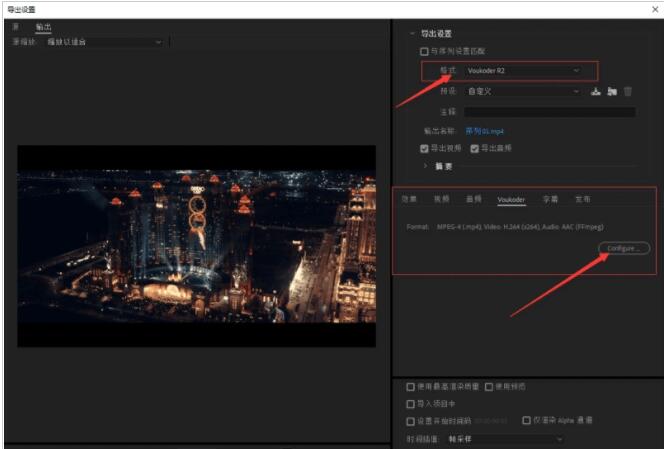Click the video preview image
664x449 pixels.
(x=196, y=246)
